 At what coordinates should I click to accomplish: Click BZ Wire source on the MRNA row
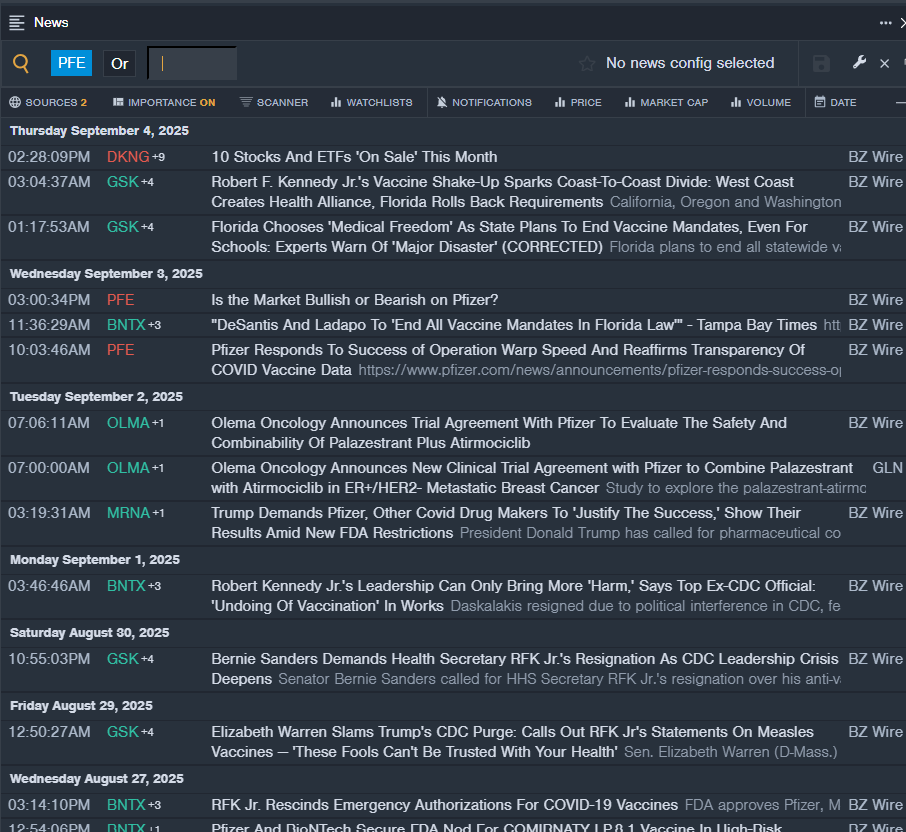[875, 513]
